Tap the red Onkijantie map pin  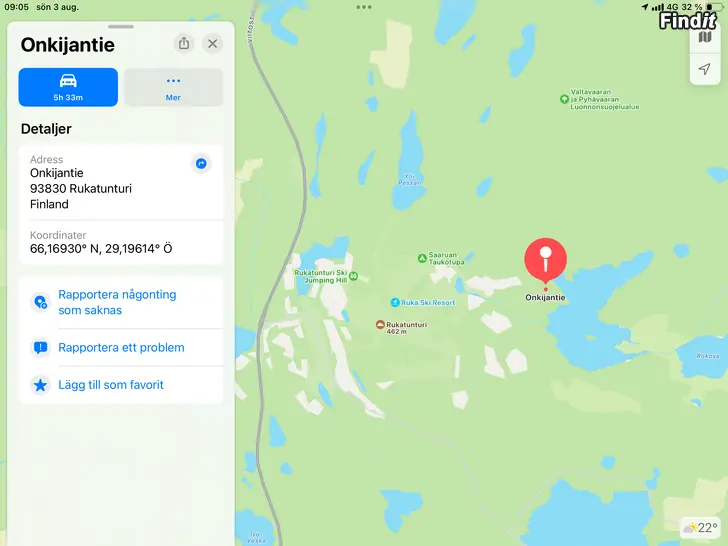coord(546,260)
